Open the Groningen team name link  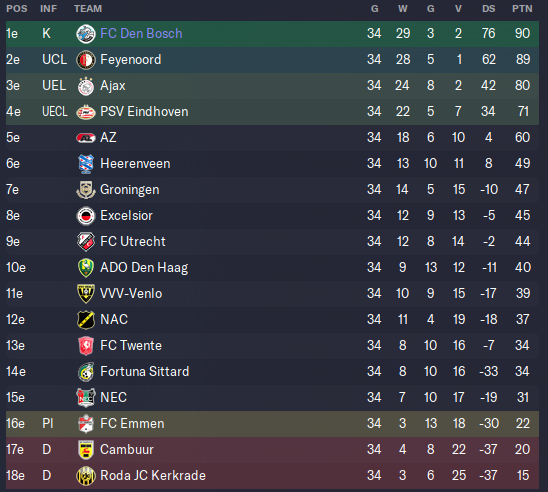(130, 189)
